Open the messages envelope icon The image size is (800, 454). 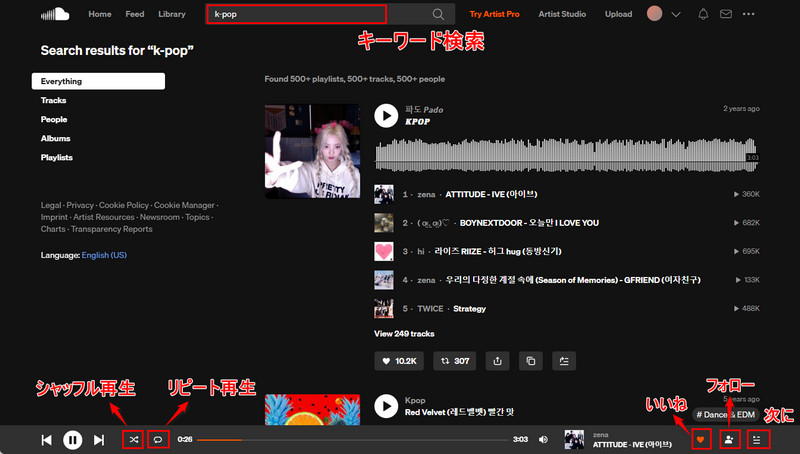point(726,14)
